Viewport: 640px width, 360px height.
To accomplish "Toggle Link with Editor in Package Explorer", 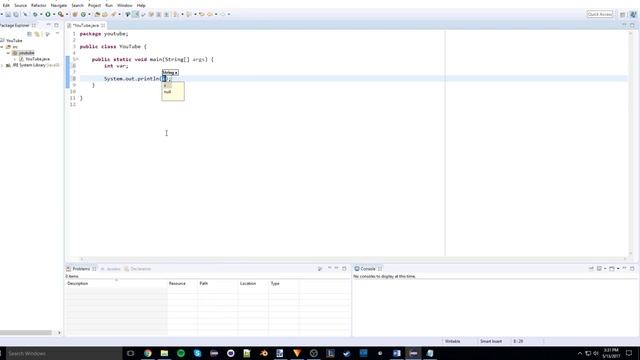I will [x=37, y=34].
